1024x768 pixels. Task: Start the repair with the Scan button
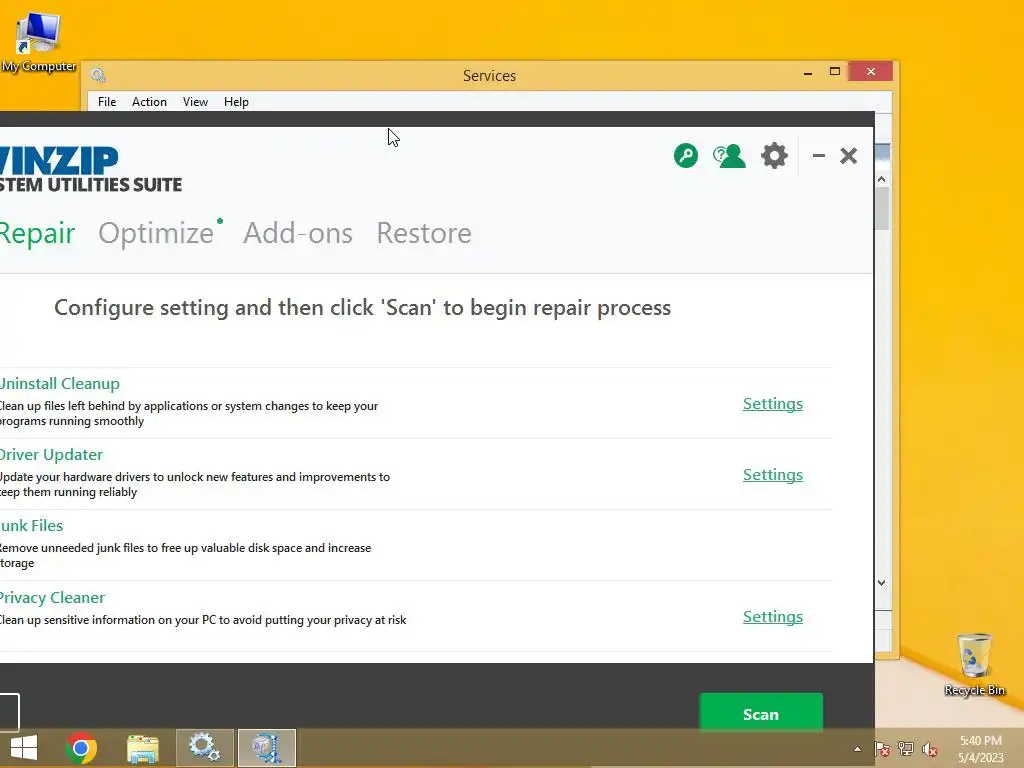761,714
